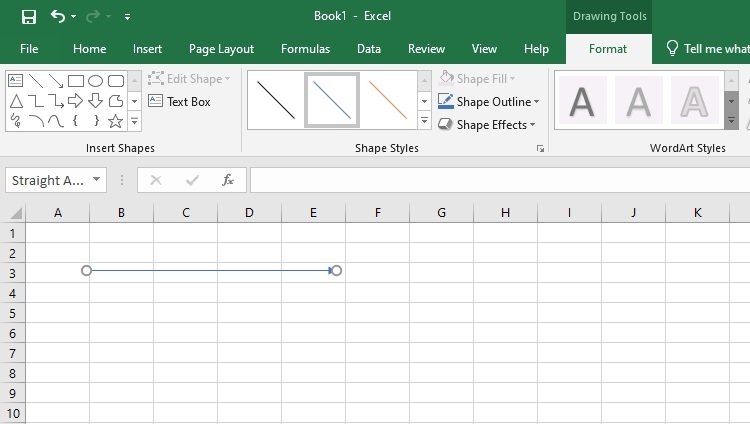Viewport: 750px width, 424px height.
Task: Open the File tab
Action: coord(29,49)
